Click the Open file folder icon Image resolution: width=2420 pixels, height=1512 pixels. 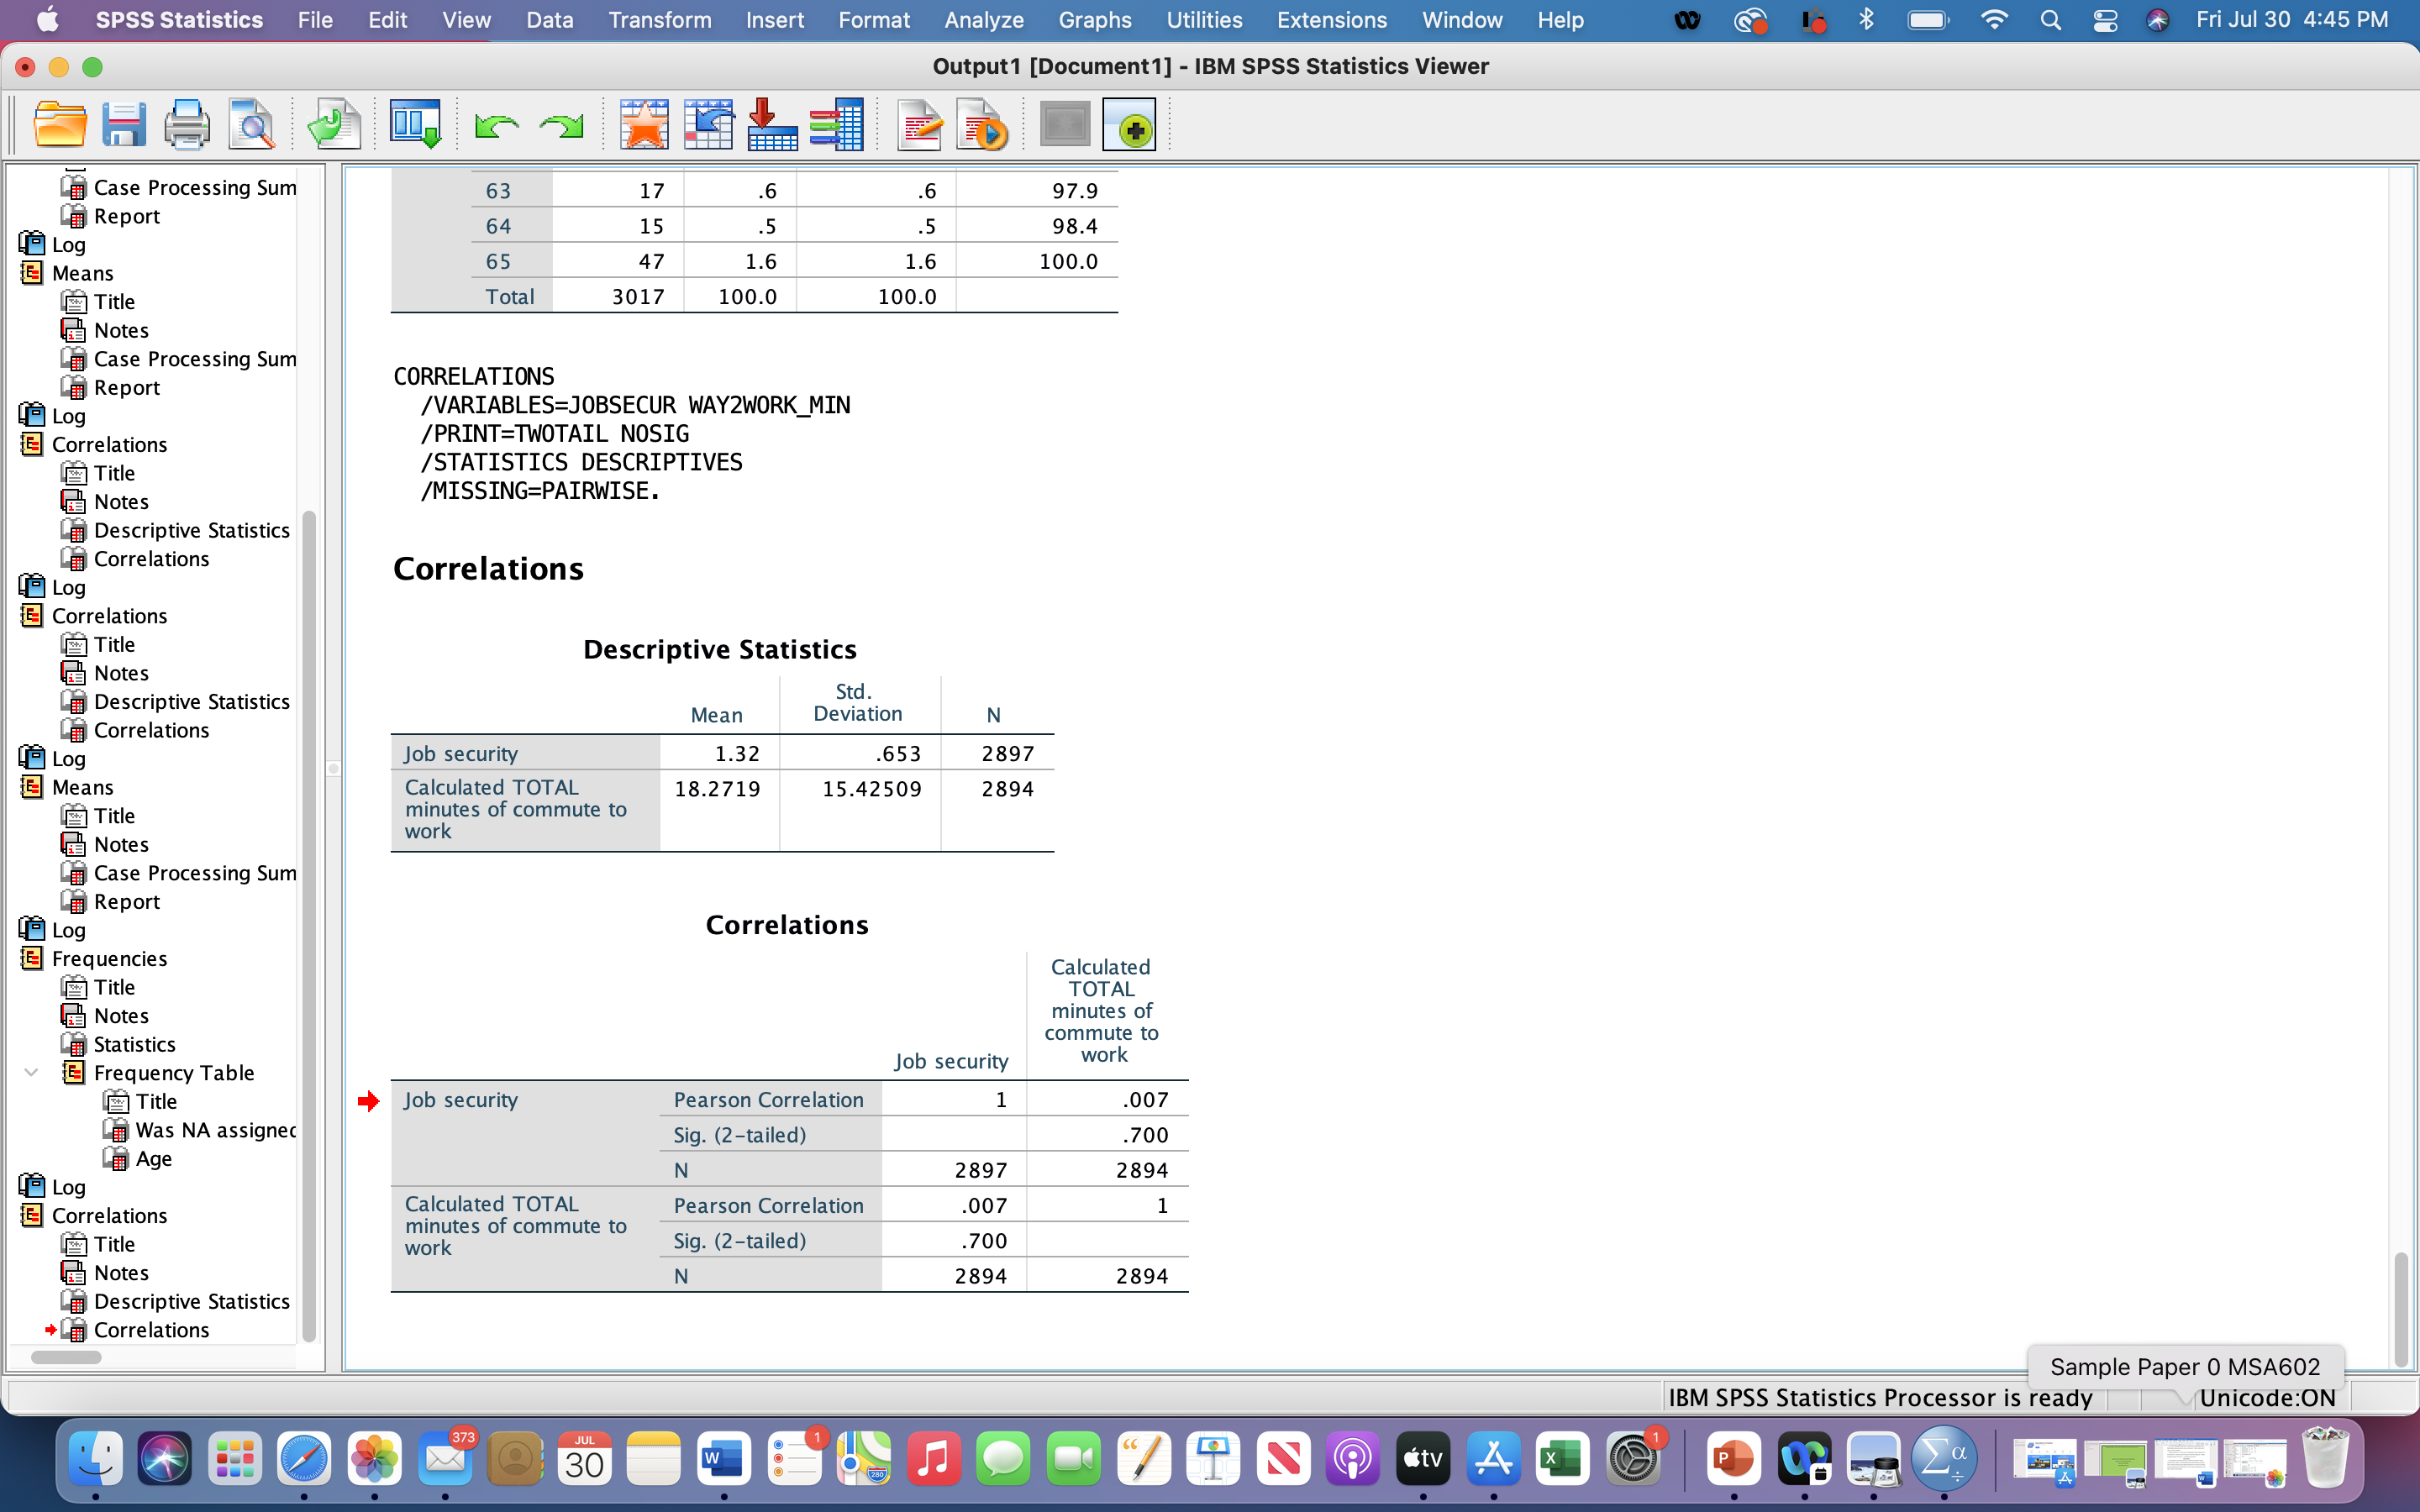coord(60,126)
